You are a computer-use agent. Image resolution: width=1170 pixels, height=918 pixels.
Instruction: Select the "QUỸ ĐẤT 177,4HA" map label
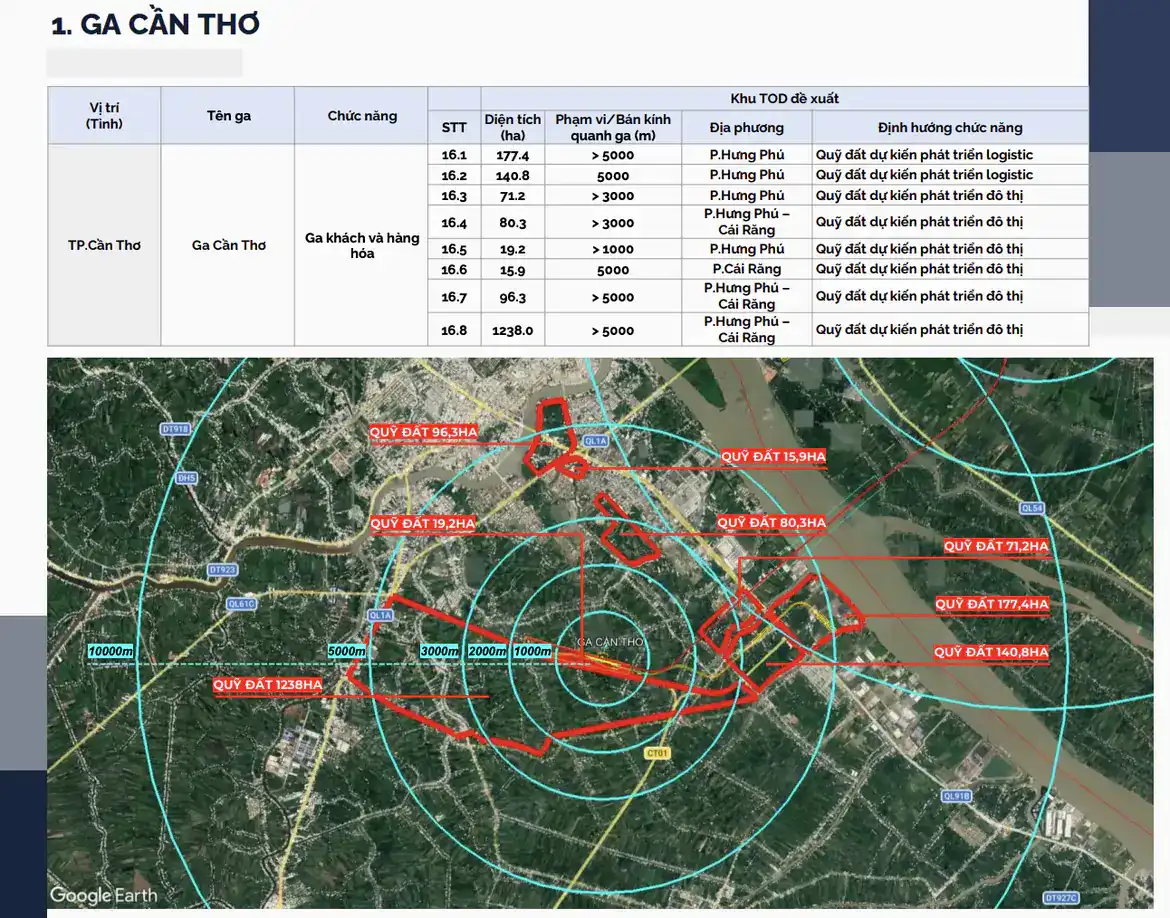(992, 604)
